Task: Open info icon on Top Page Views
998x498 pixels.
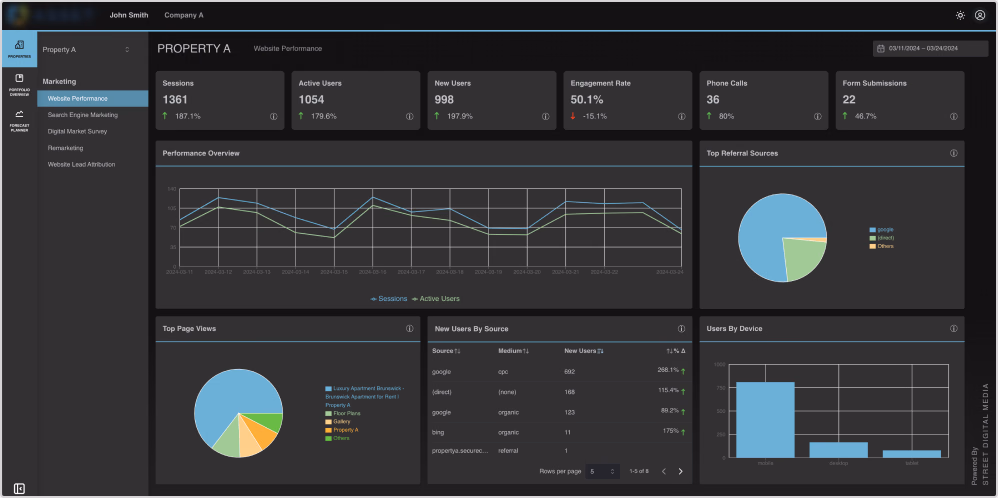Action: point(410,329)
